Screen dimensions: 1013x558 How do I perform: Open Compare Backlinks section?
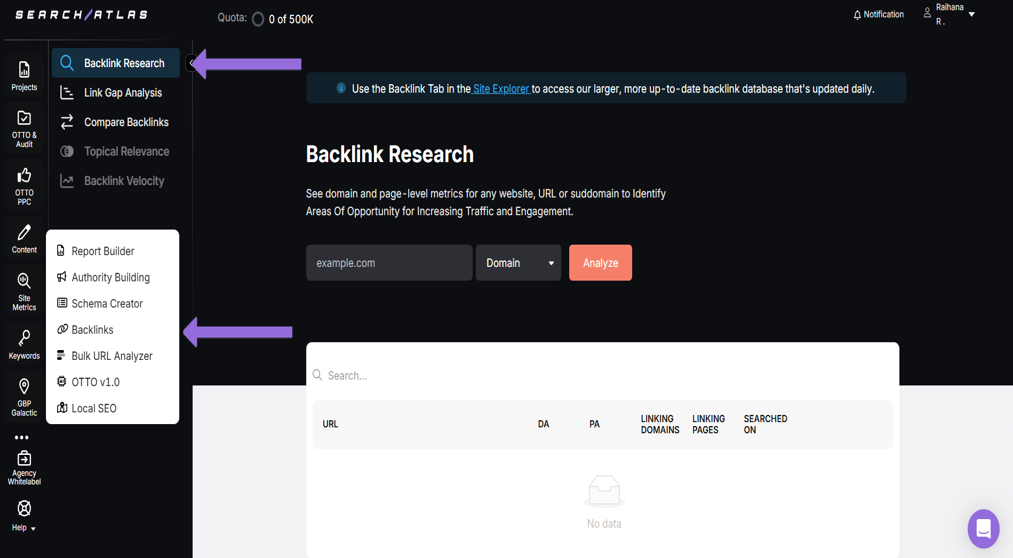click(126, 122)
